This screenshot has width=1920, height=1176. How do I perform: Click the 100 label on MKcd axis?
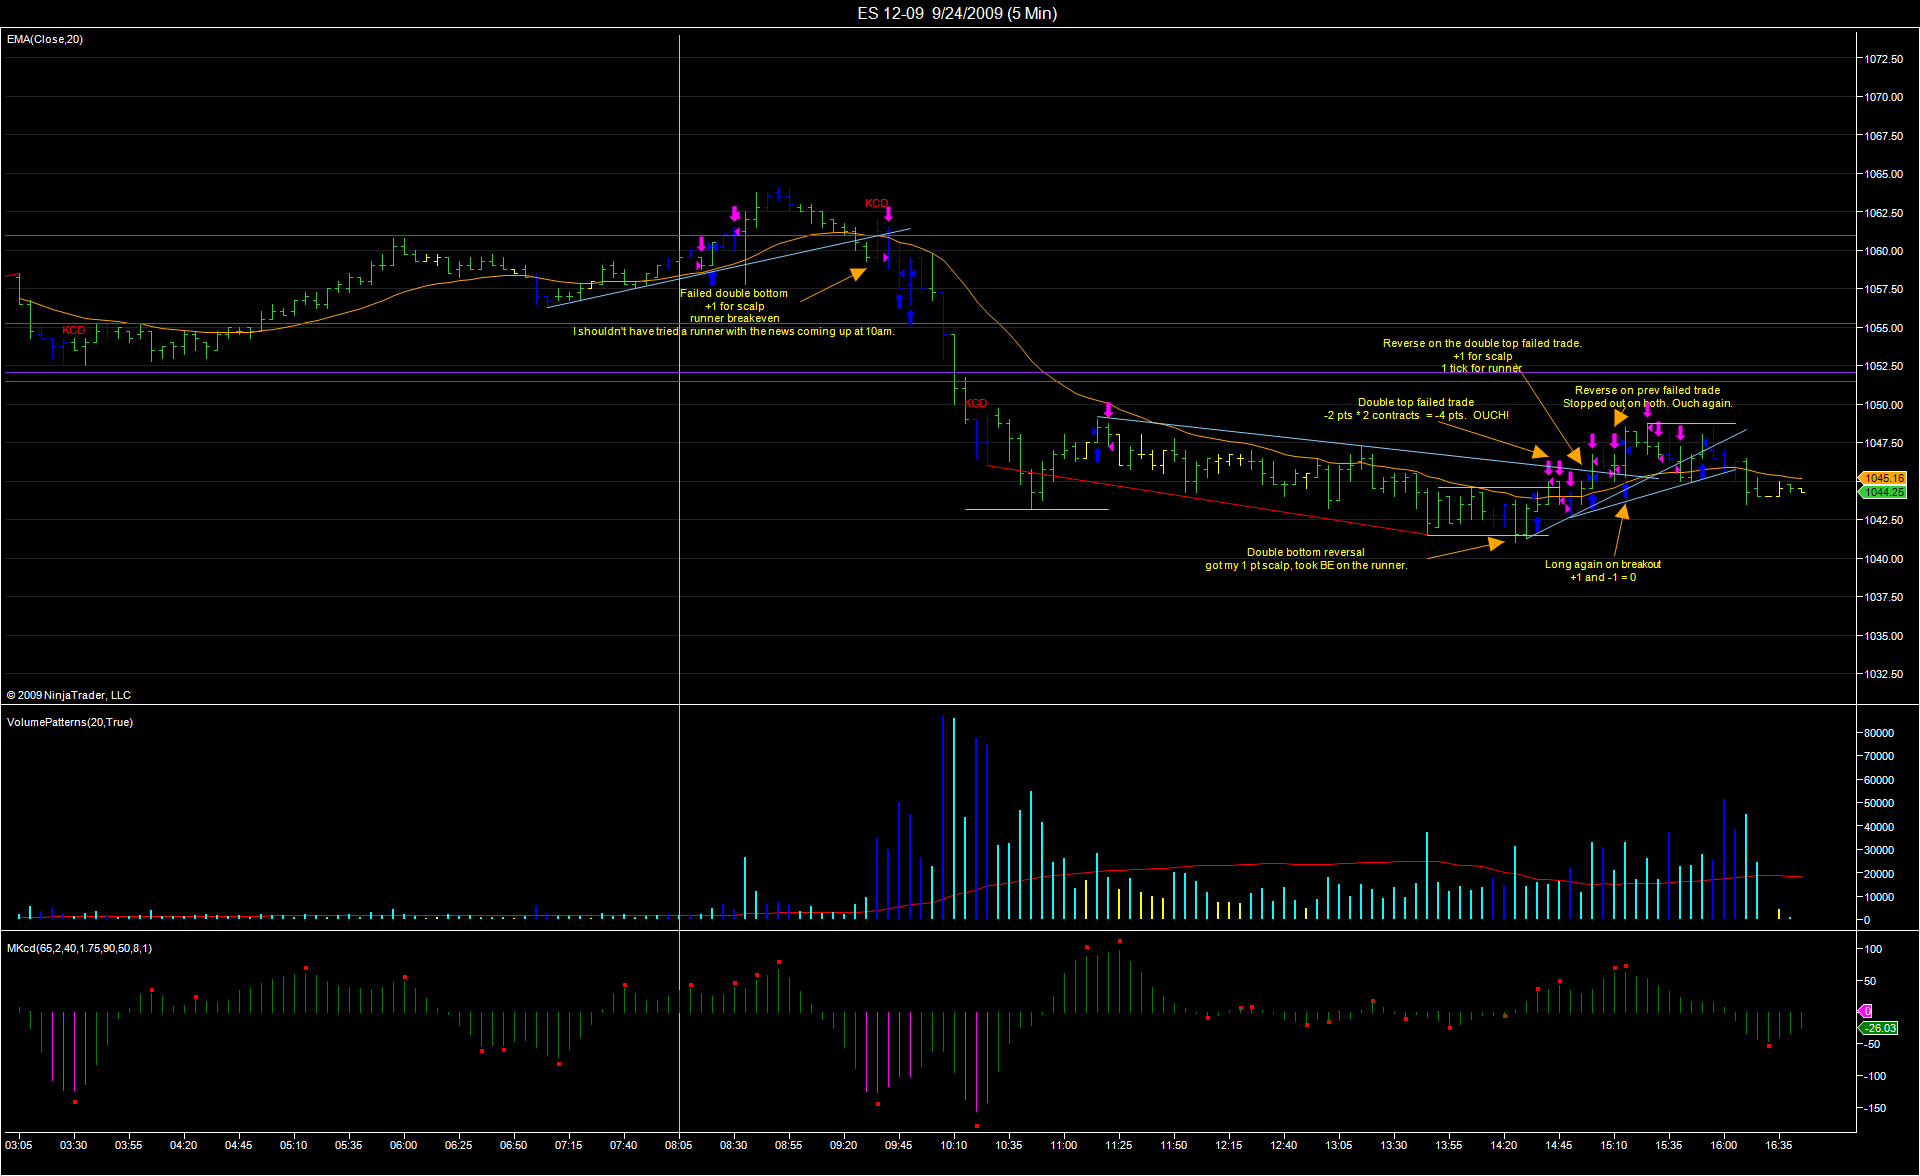tap(1874, 949)
